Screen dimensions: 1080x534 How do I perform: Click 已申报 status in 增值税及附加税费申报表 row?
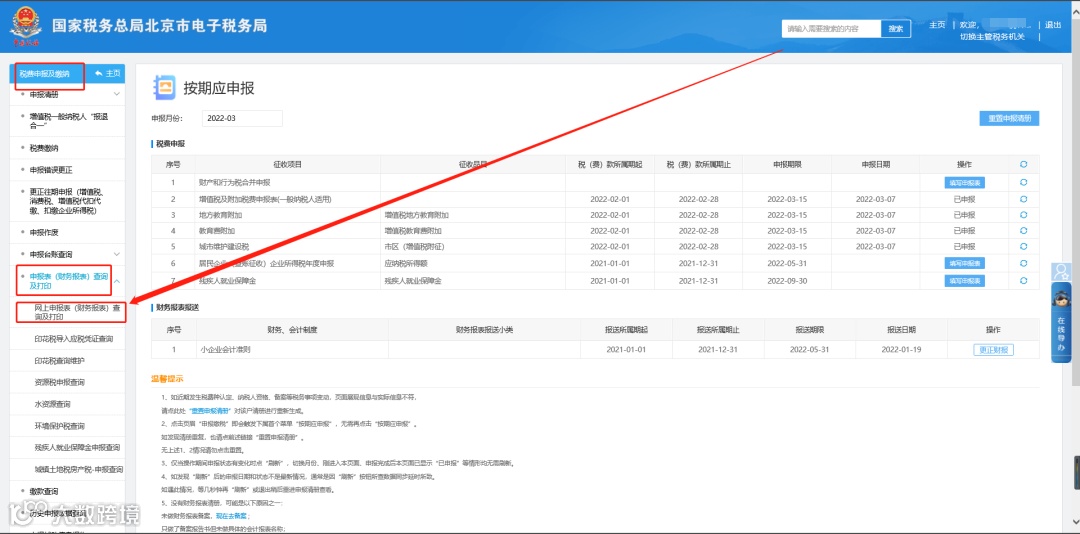pyautogui.click(x=964, y=199)
